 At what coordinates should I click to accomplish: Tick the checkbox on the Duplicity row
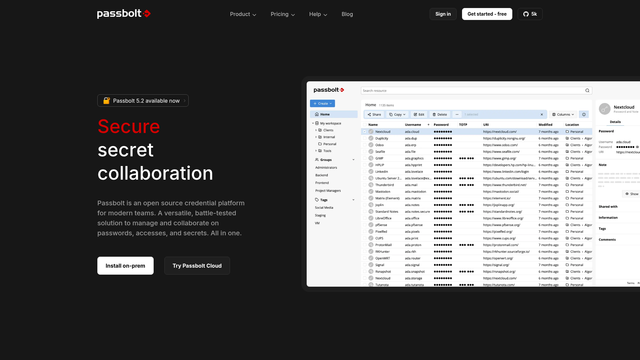pos(365,138)
